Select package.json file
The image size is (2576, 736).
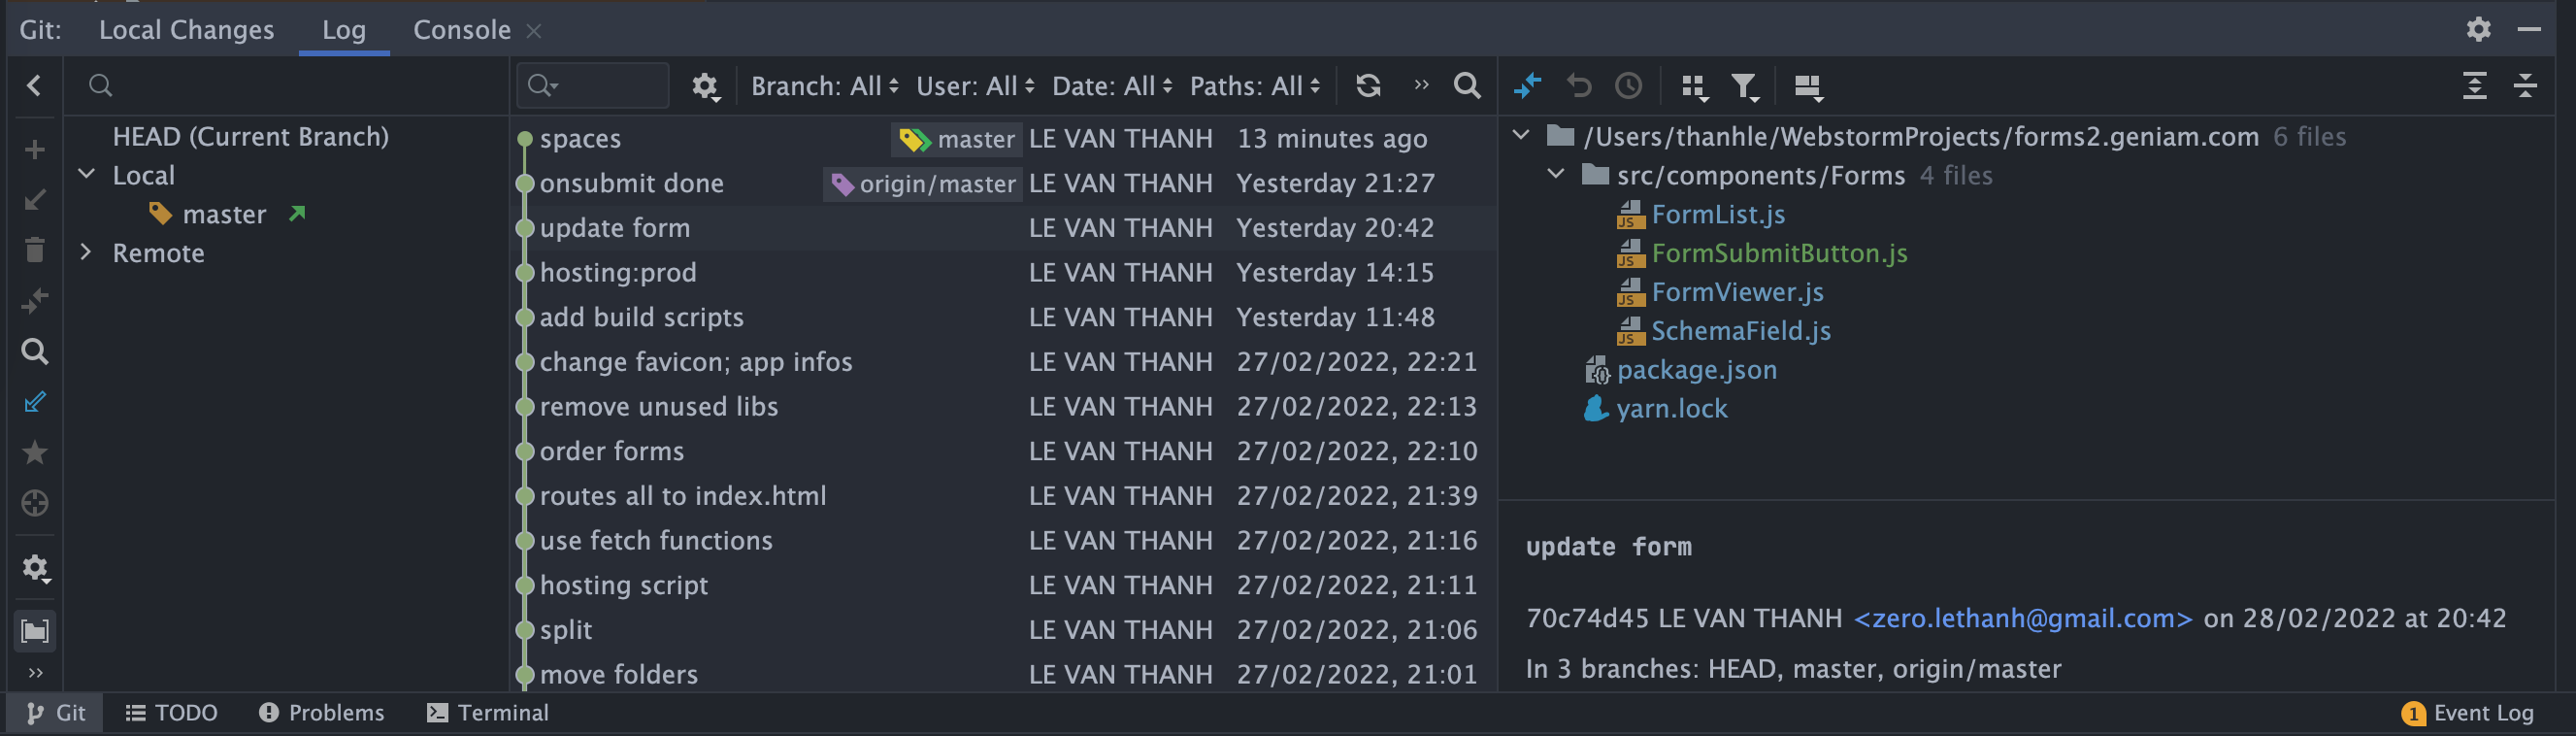tap(1696, 370)
